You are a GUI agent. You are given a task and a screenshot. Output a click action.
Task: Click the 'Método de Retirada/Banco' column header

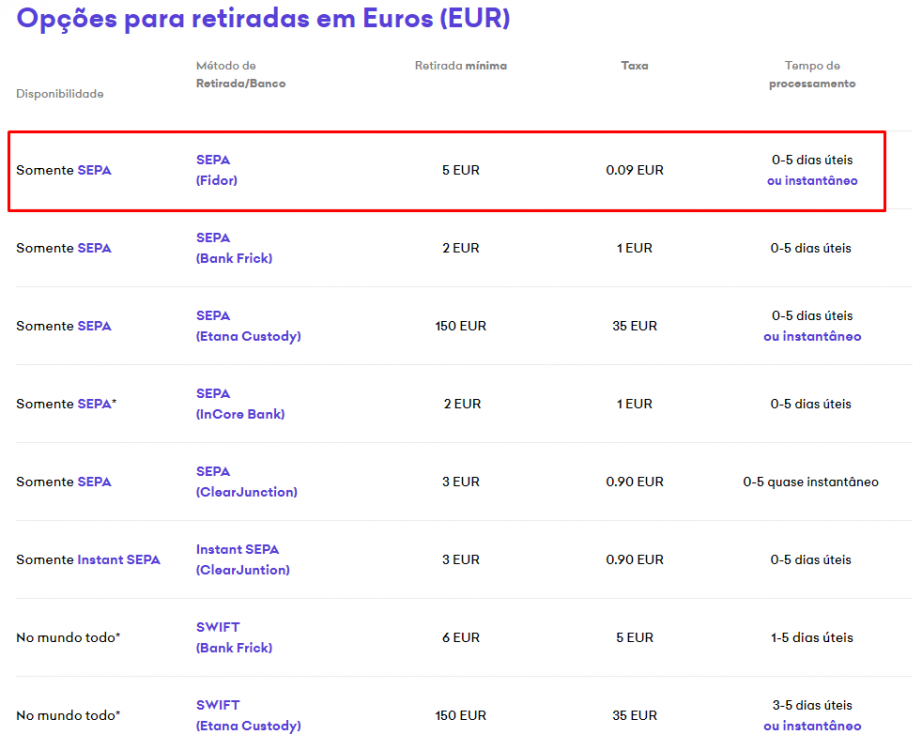pyautogui.click(x=240, y=74)
